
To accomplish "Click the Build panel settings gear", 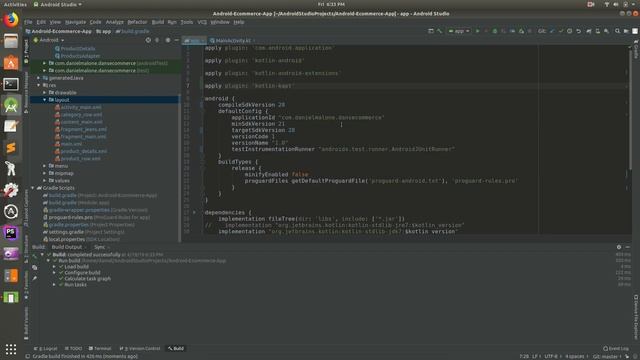I will click(x=619, y=247).
